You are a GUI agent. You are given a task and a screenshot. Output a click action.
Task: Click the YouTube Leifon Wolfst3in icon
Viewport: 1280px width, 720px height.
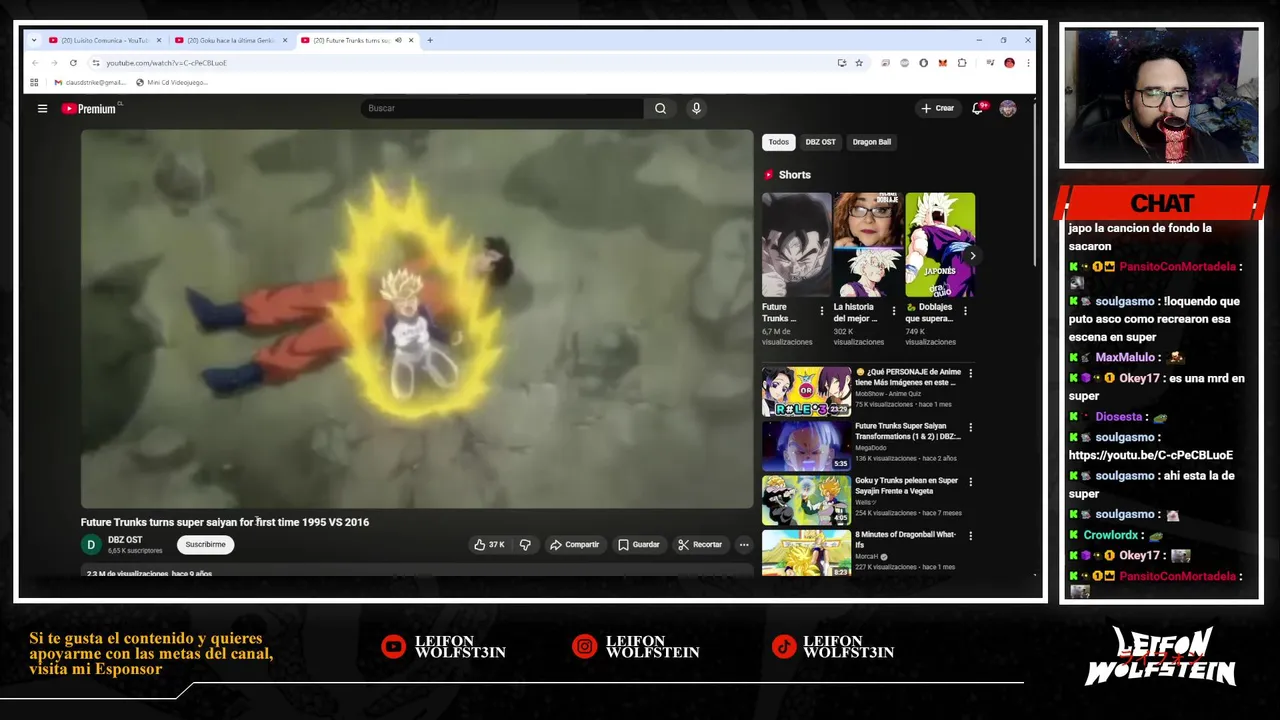tap(393, 647)
